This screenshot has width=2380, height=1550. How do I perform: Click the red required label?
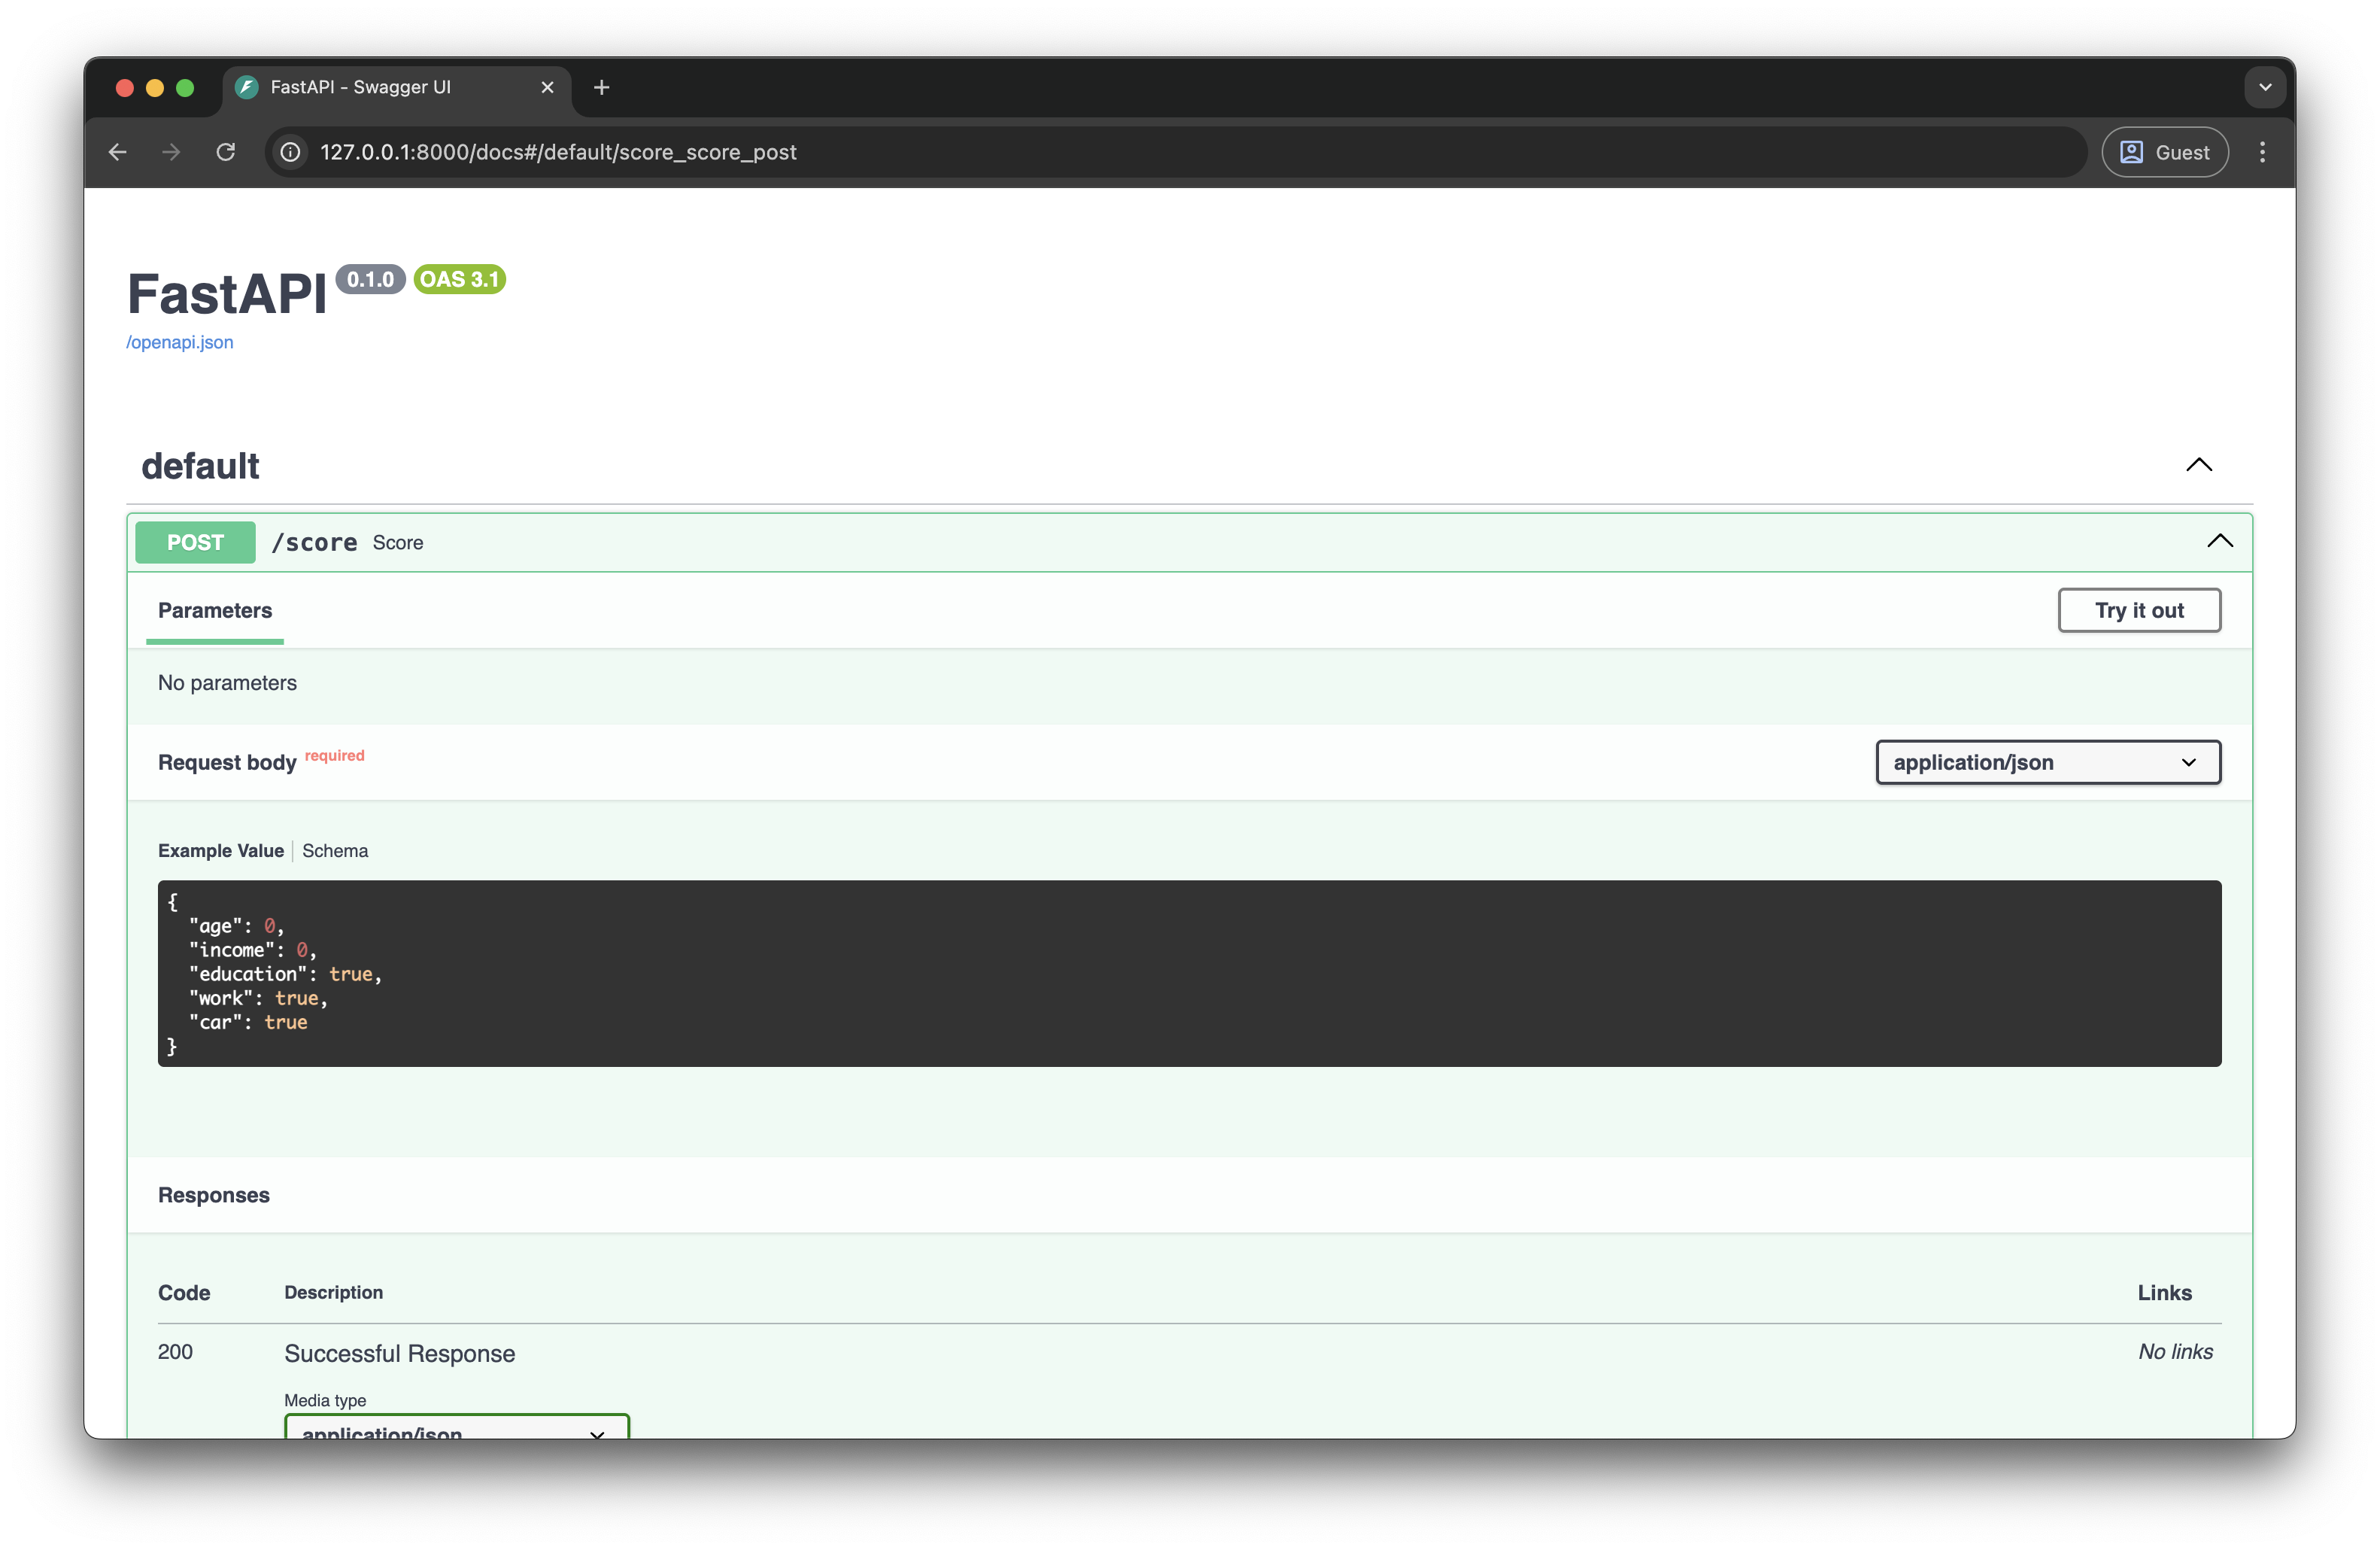tap(335, 755)
